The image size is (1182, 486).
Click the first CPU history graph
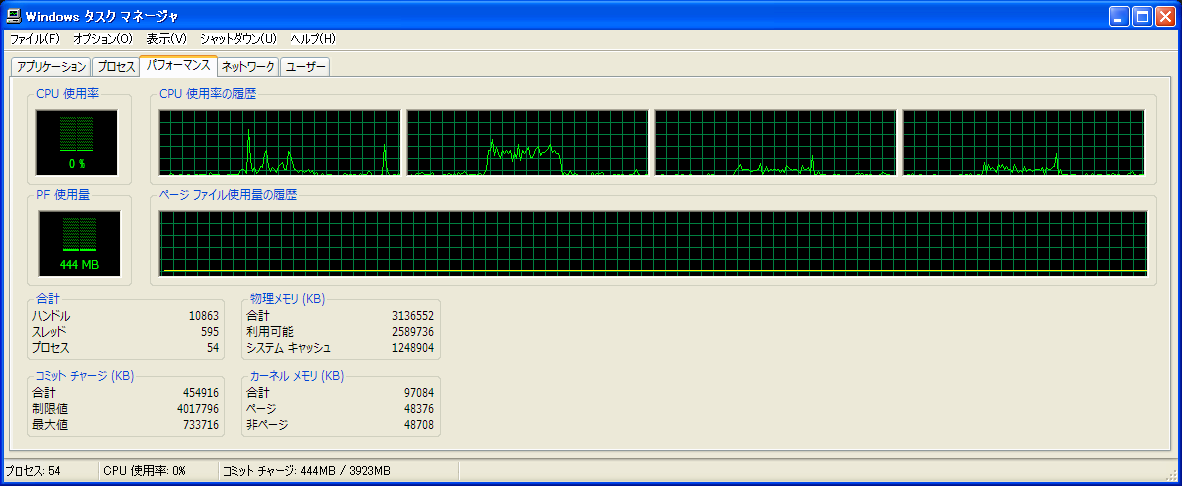click(279, 142)
